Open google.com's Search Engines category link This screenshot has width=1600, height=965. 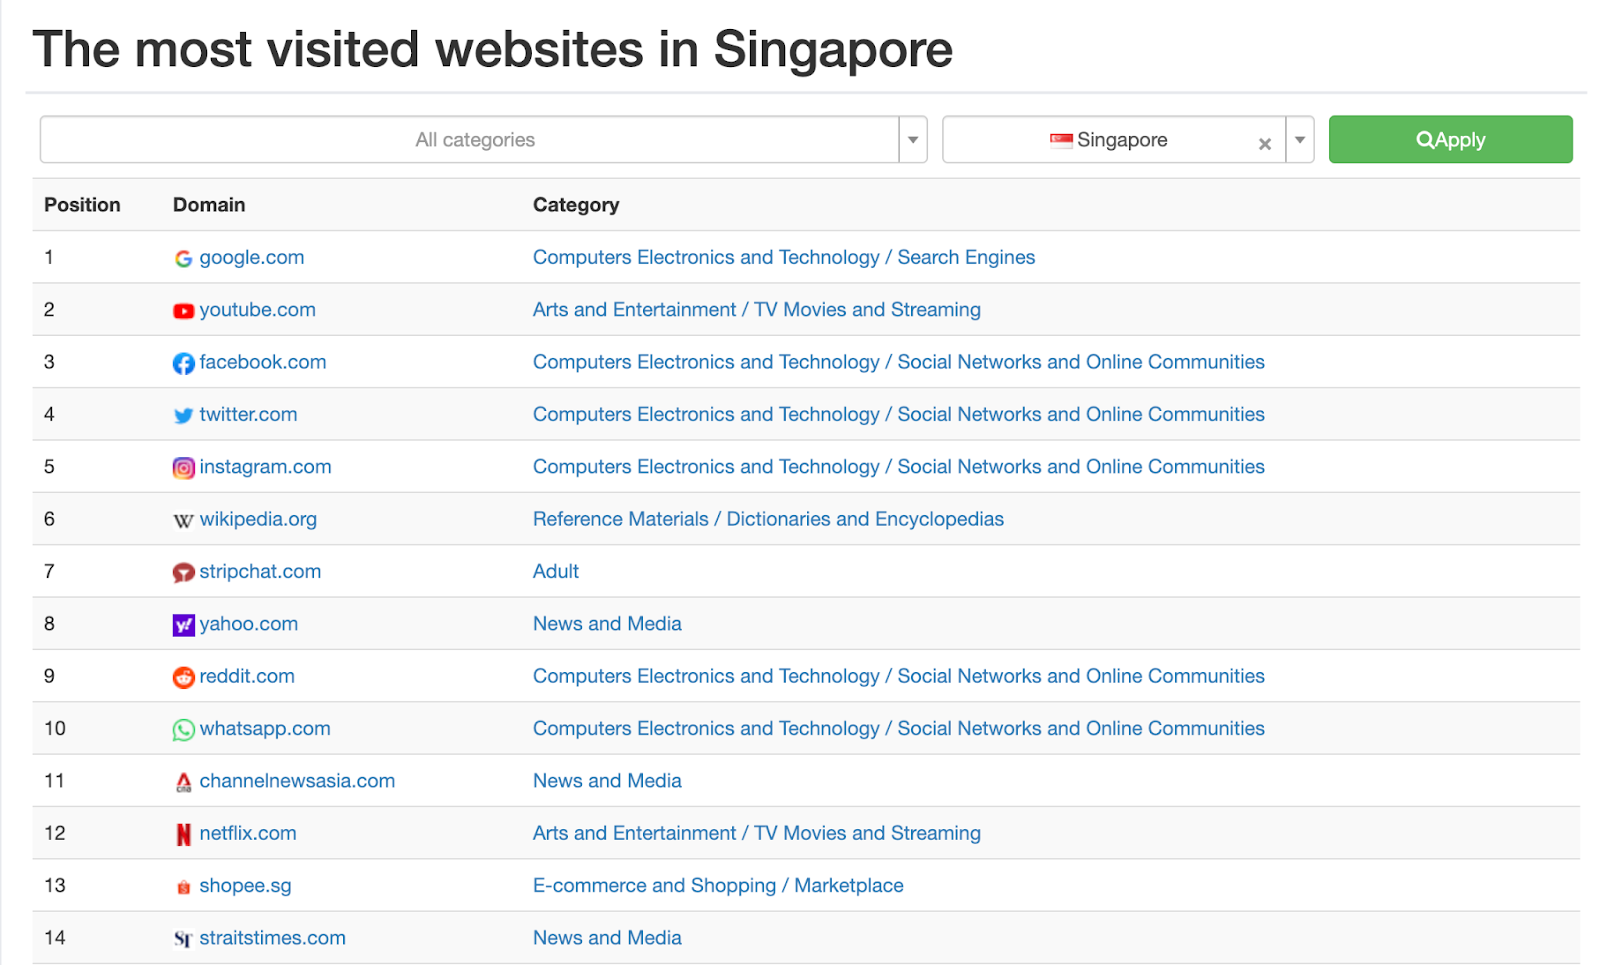pyautogui.click(x=784, y=257)
